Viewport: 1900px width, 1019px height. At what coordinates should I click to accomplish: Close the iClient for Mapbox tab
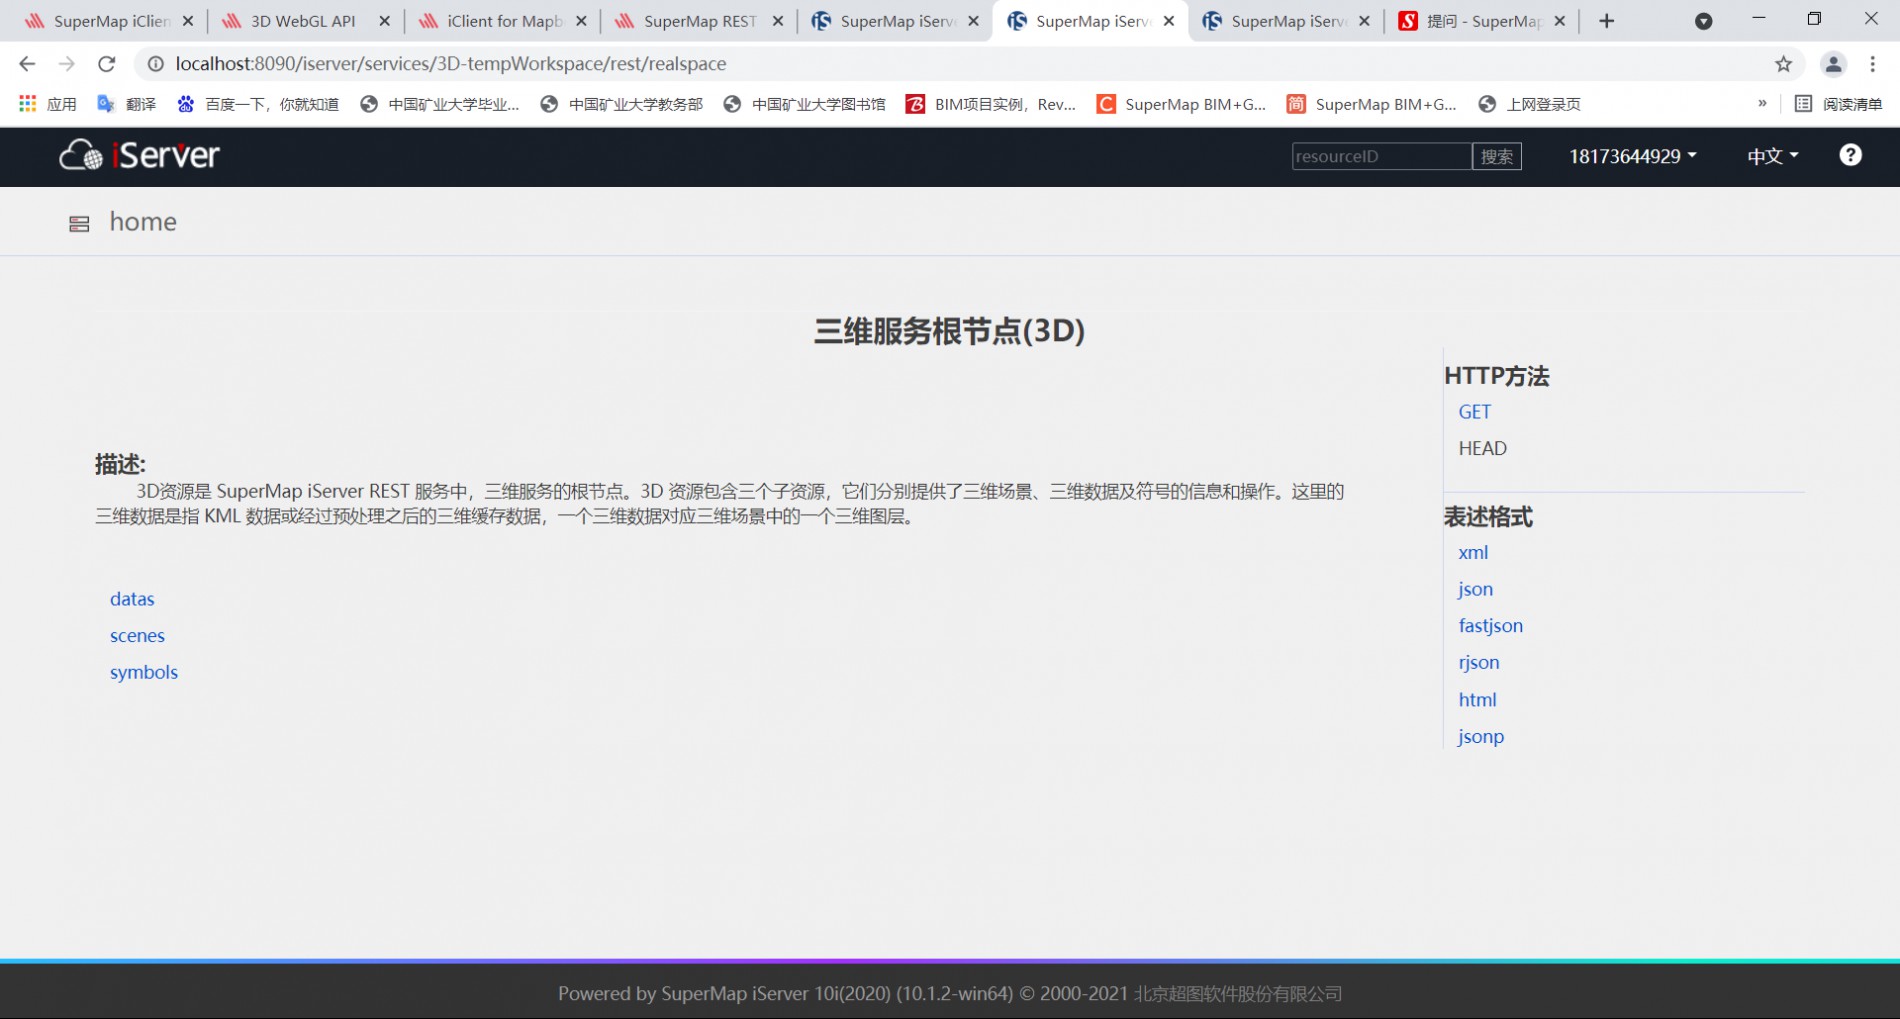pos(581,21)
